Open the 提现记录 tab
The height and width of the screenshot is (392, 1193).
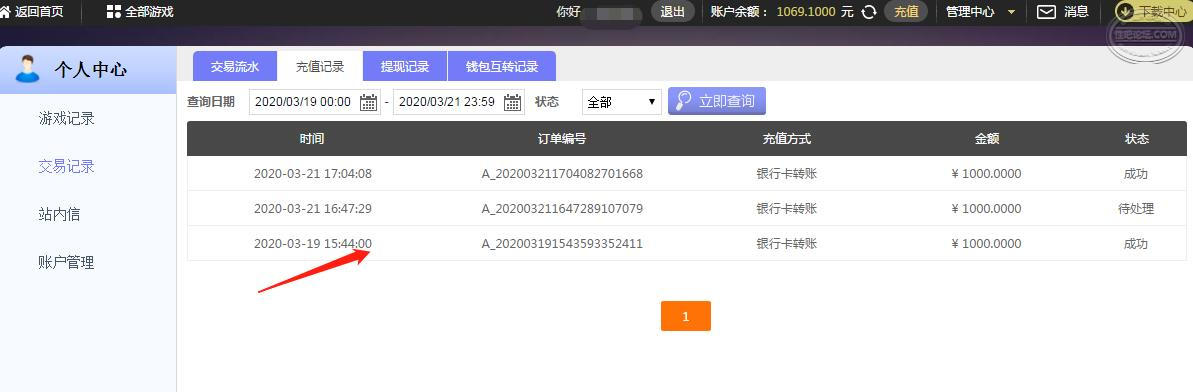point(405,66)
